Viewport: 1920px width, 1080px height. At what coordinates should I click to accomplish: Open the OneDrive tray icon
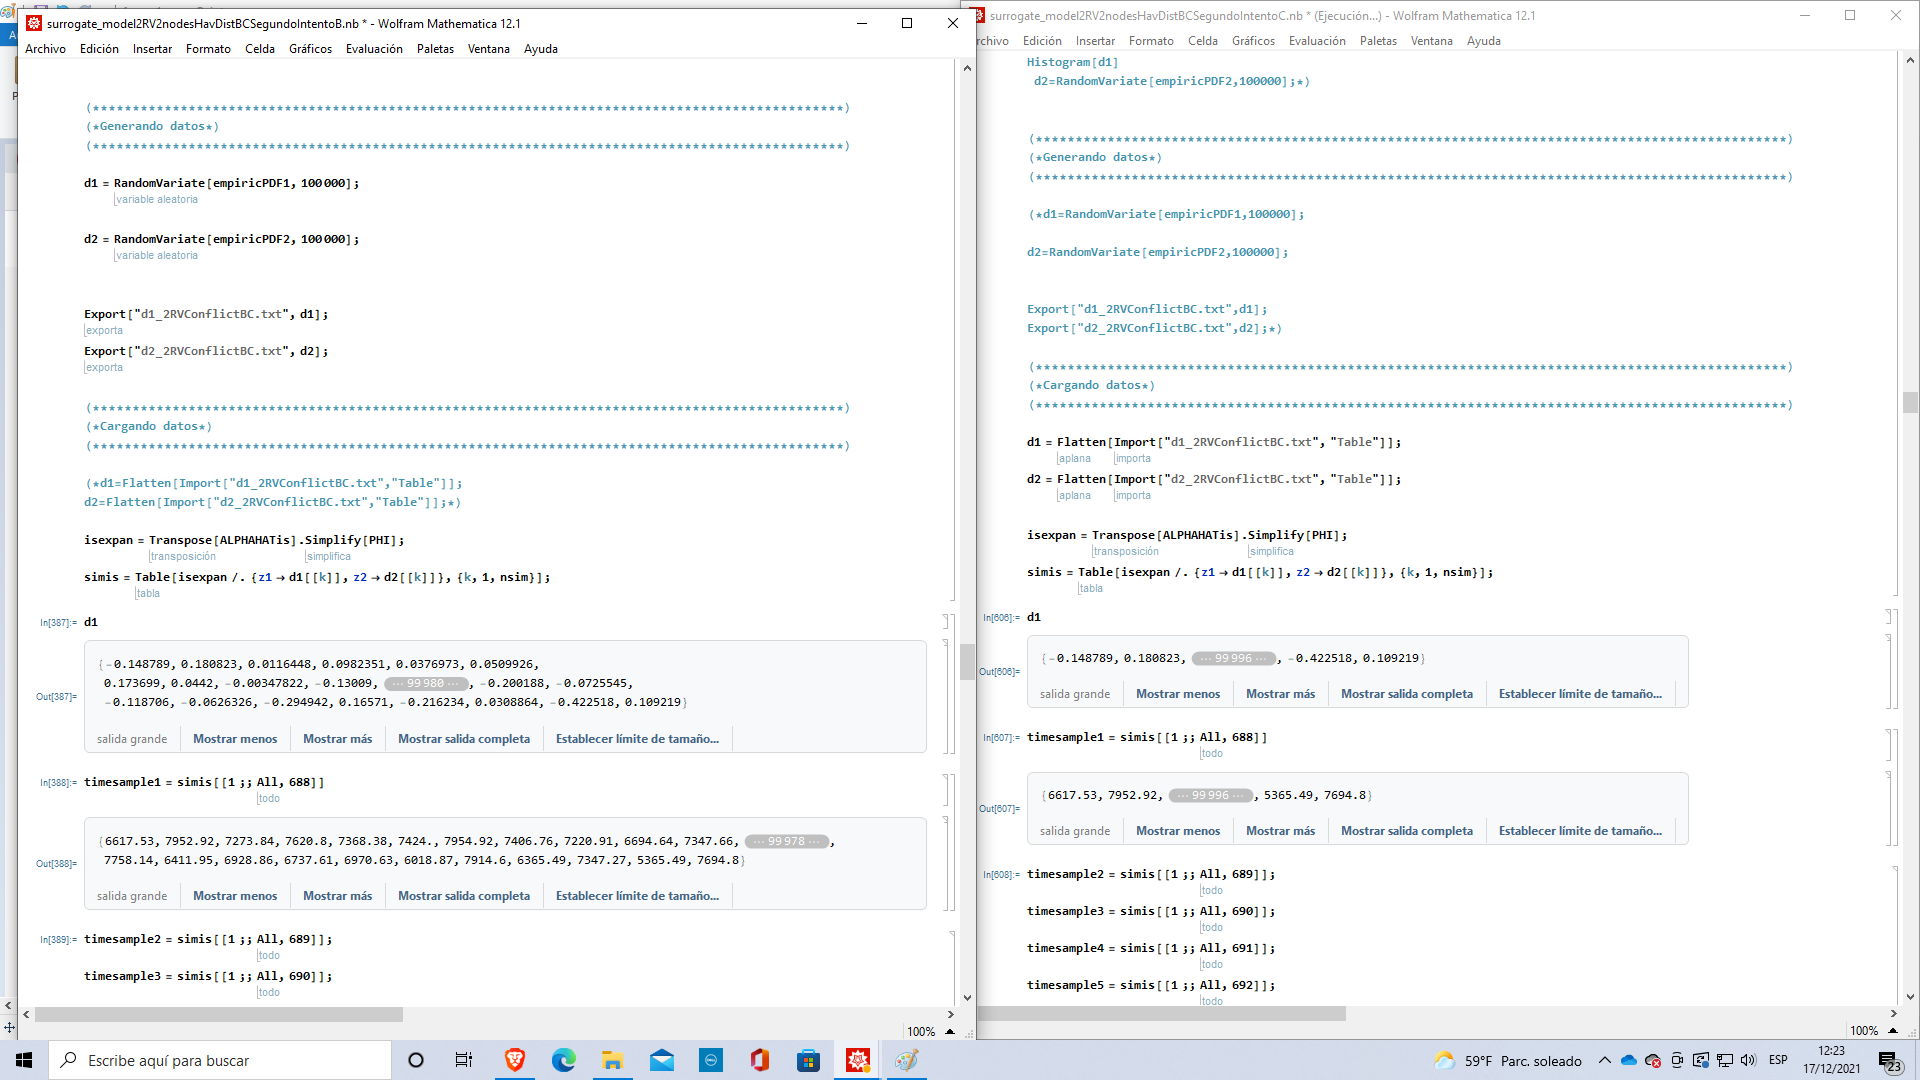(1629, 1060)
